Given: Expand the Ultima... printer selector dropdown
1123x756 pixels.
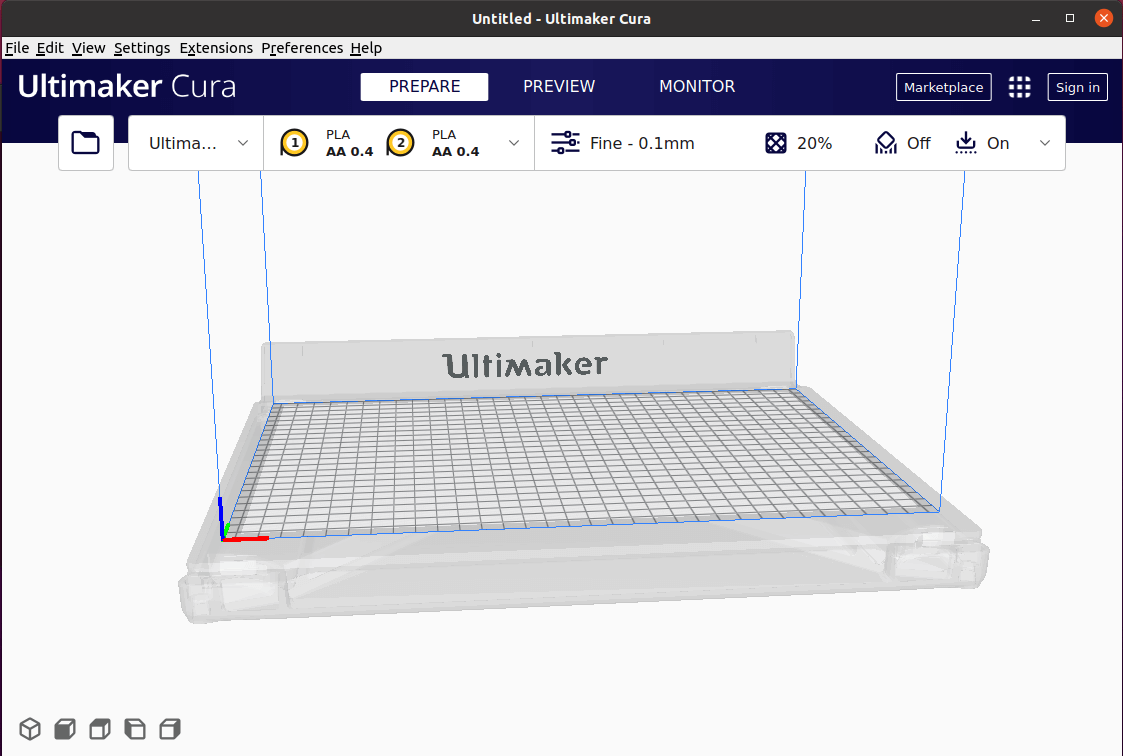Looking at the screenshot, I should [196, 143].
